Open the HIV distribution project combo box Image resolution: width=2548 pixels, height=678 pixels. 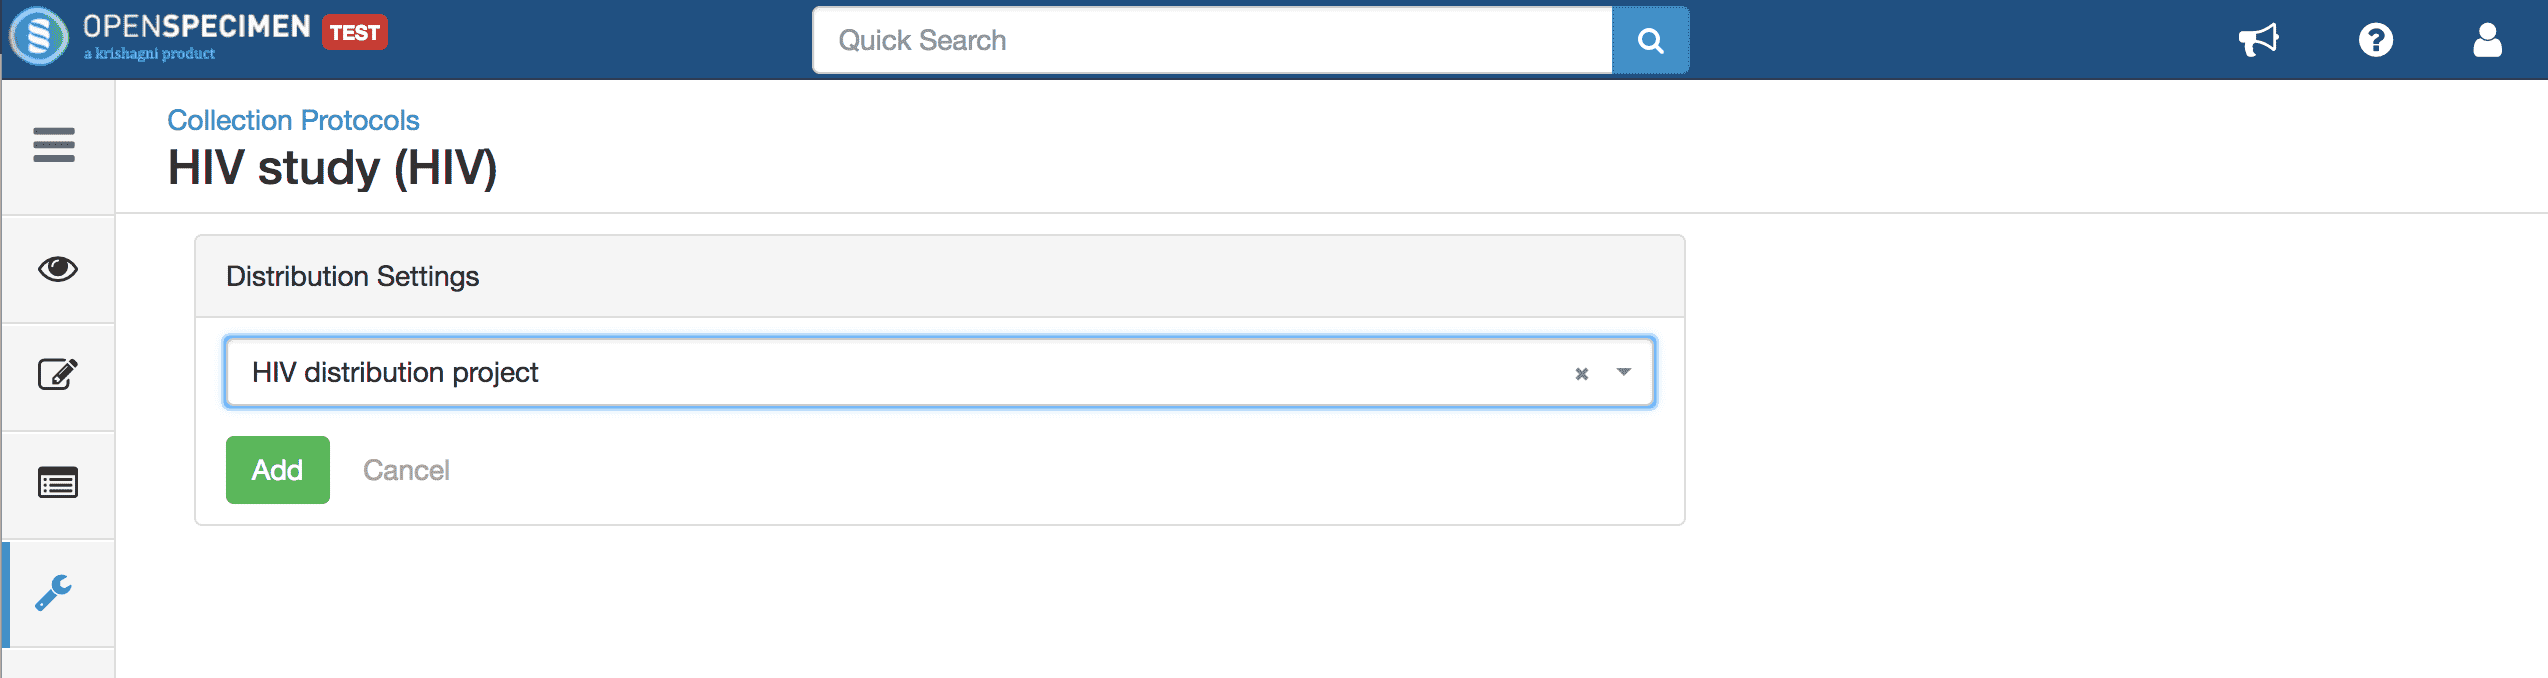click(939, 372)
